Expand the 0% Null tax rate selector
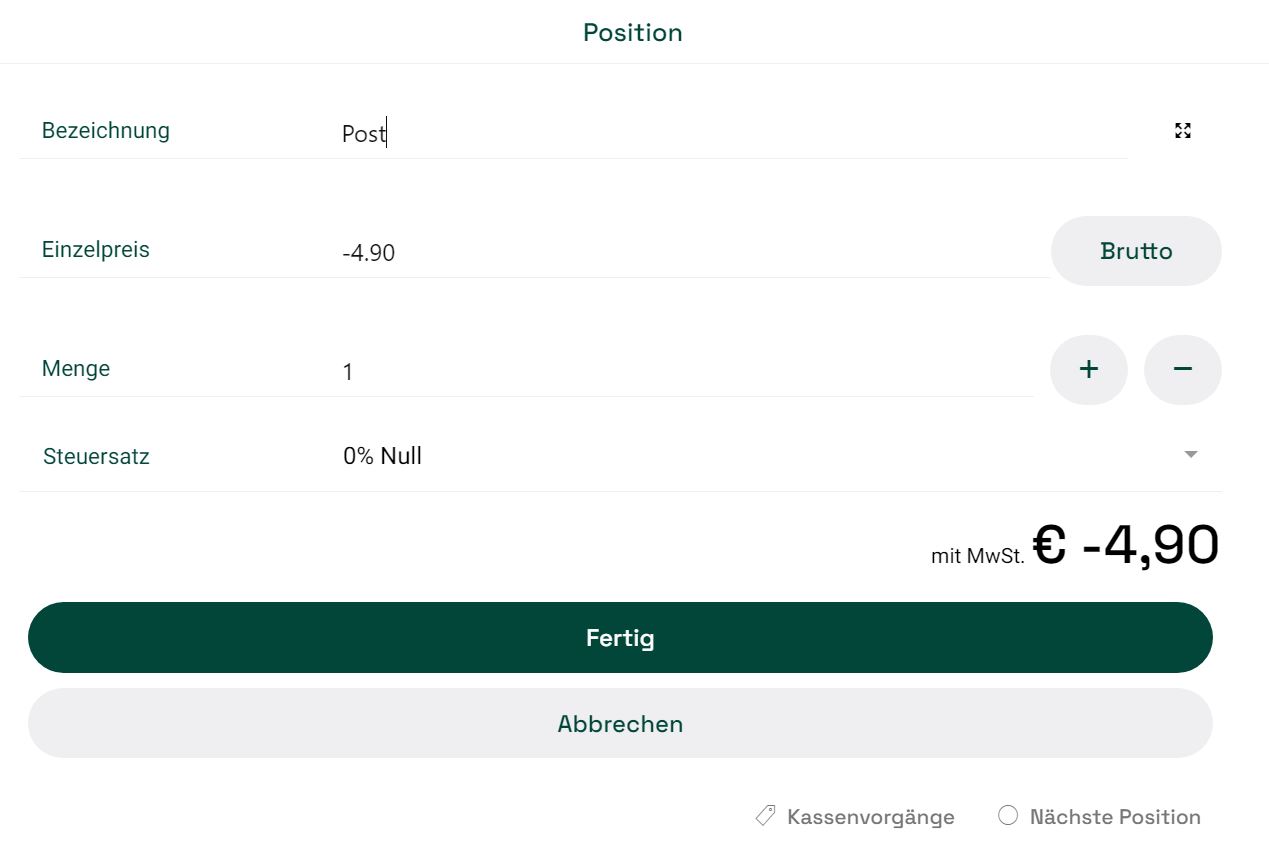1269x868 pixels. point(770,456)
